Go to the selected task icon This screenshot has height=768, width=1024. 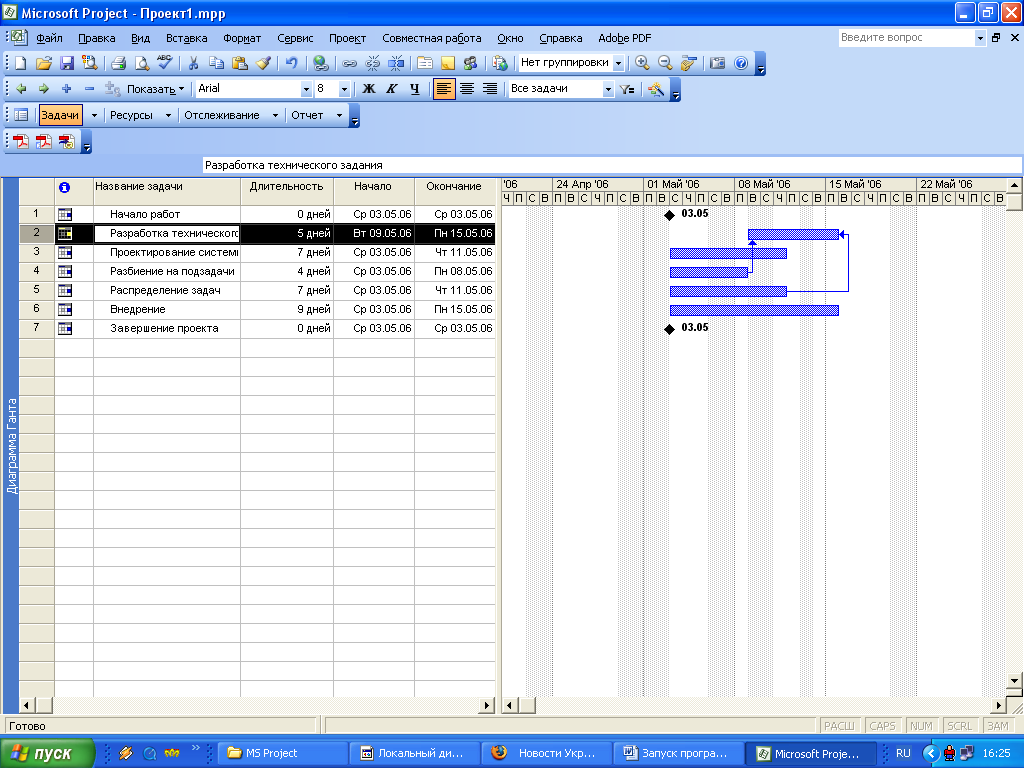click(688, 63)
